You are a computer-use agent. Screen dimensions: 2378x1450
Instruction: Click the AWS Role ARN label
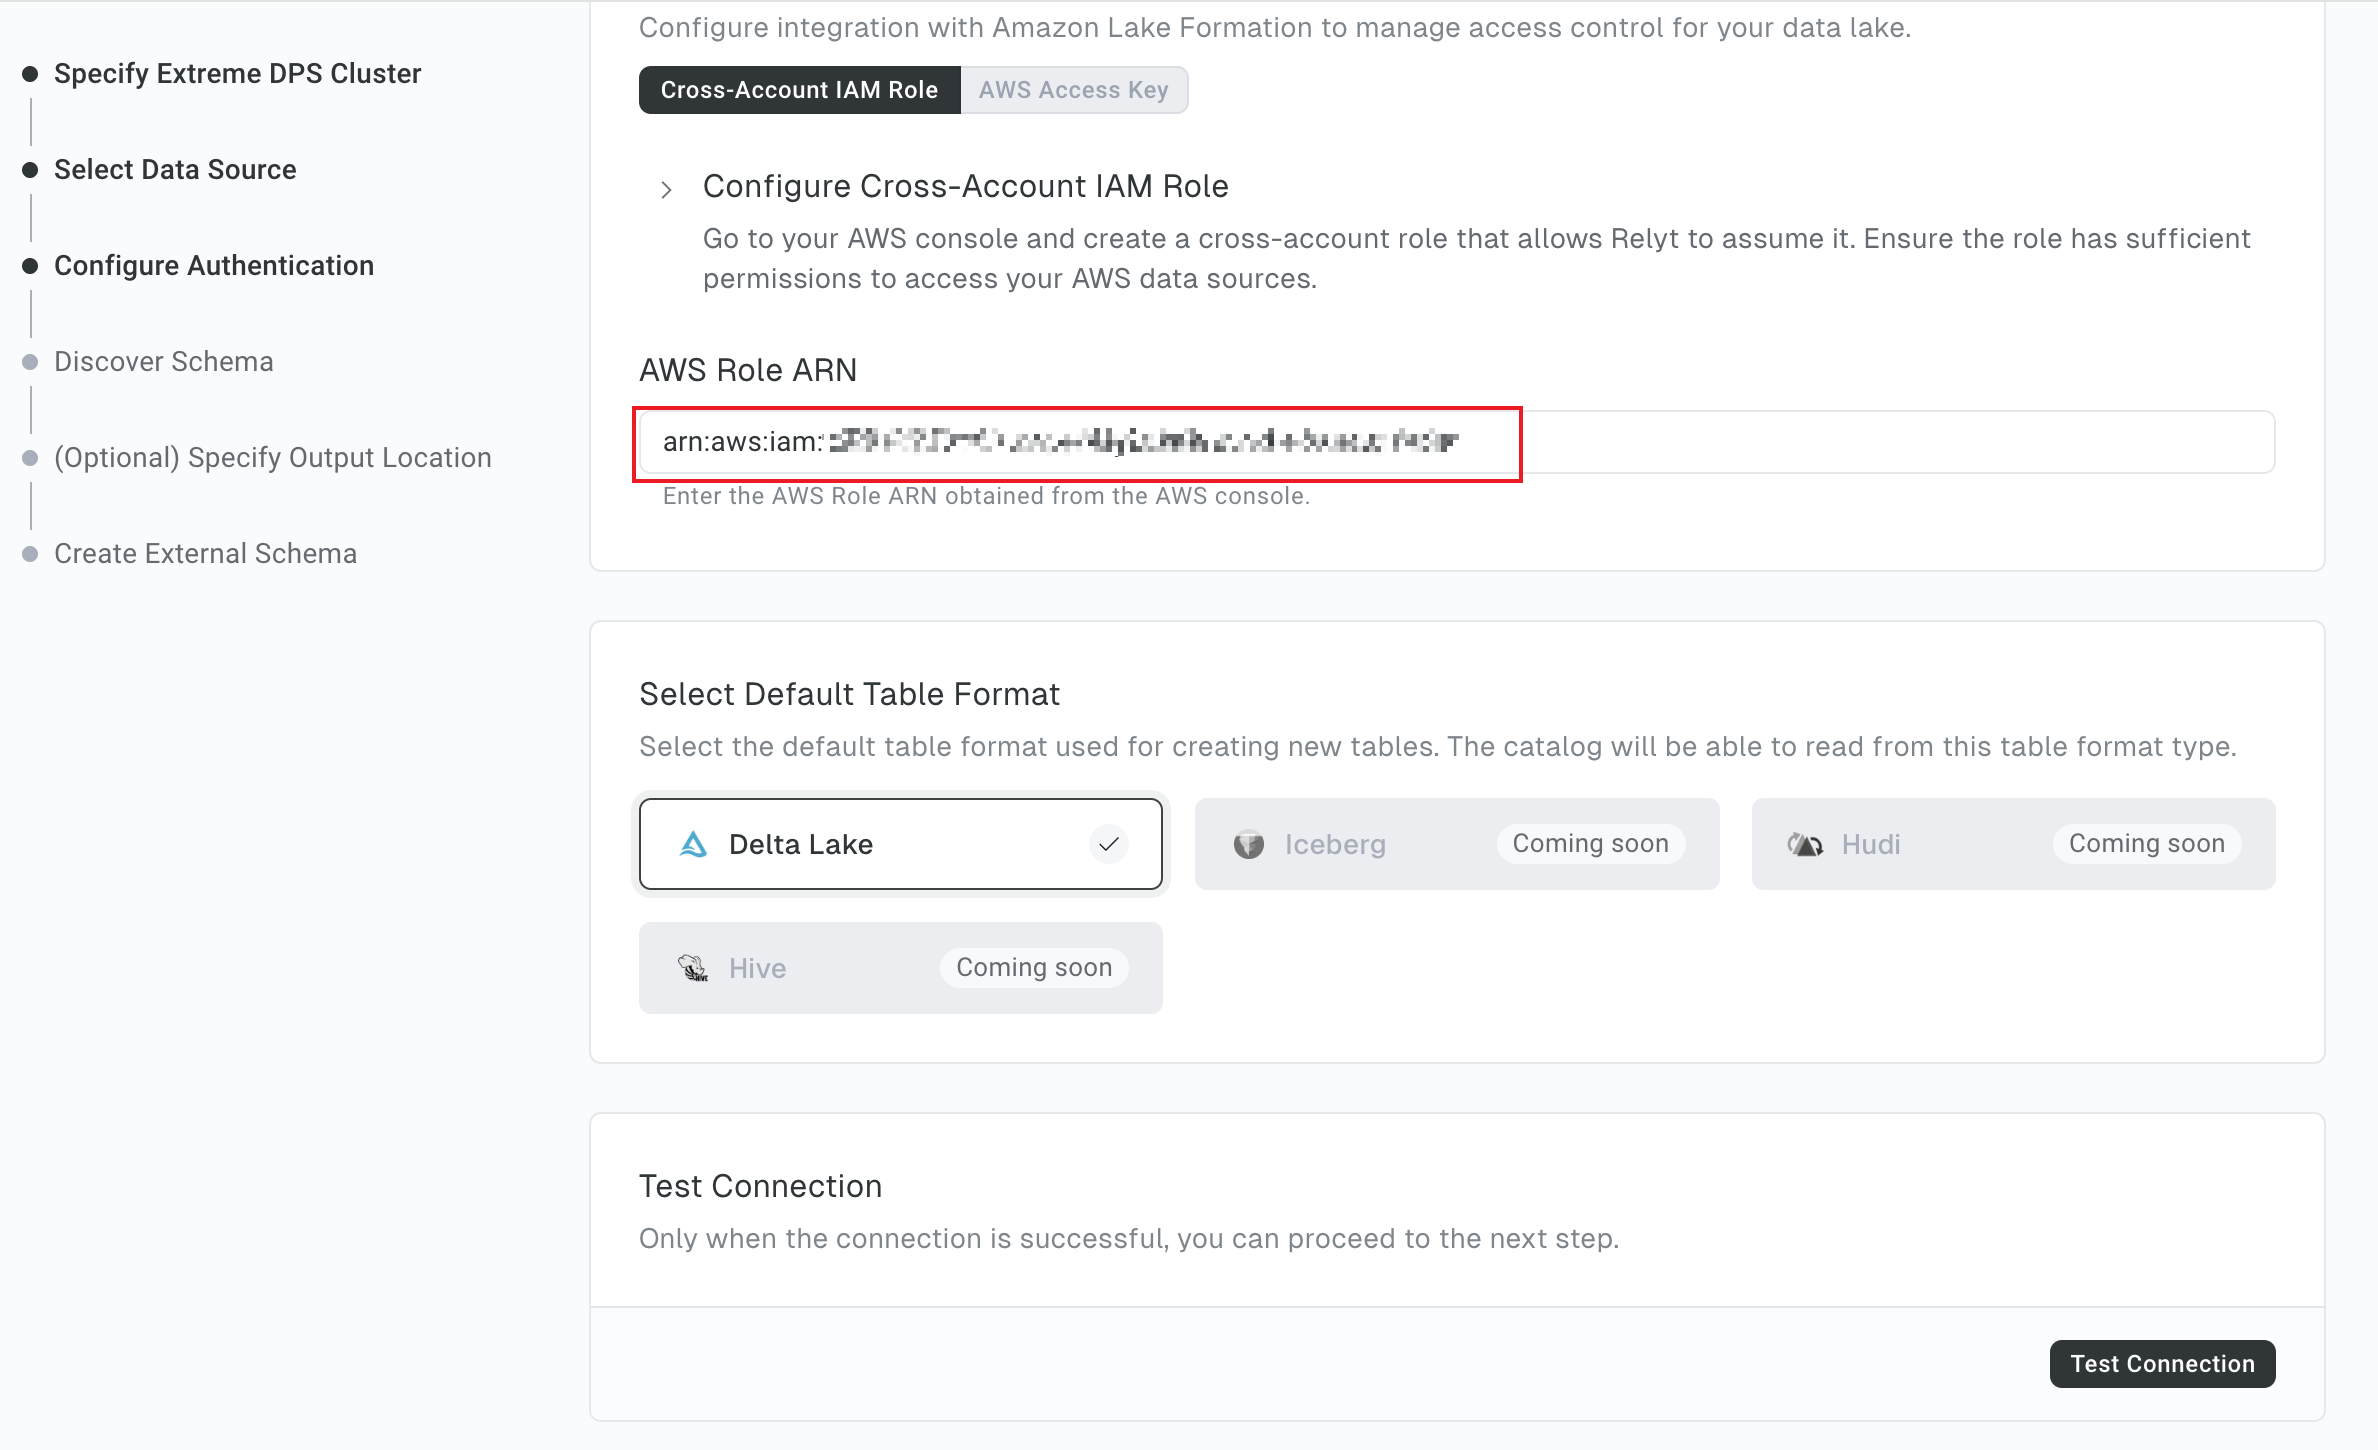pos(748,370)
